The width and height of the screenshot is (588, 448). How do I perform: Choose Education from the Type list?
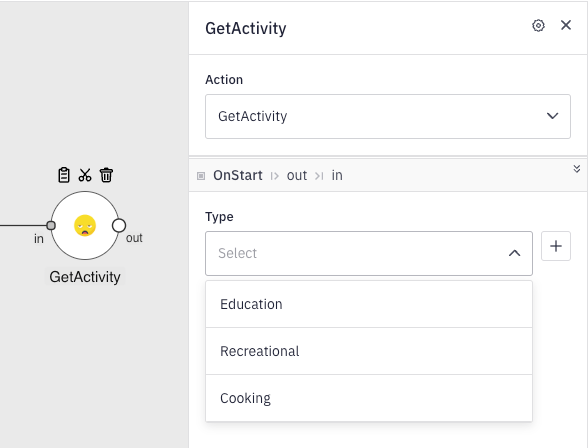pyautogui.click(x=369, y=304)
